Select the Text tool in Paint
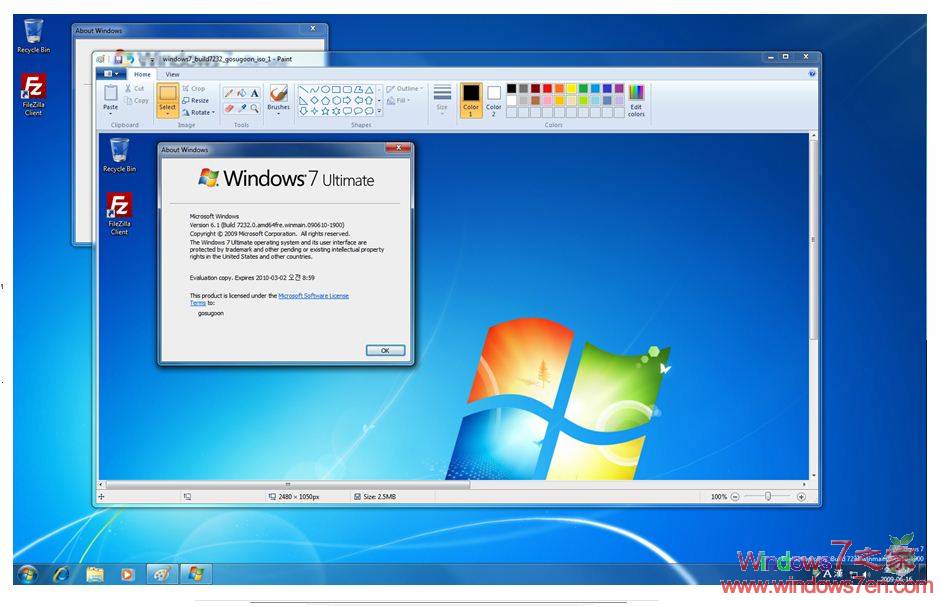Image resolution: width=942 pixels, height=607 pixels. click(x=254, y=93)
